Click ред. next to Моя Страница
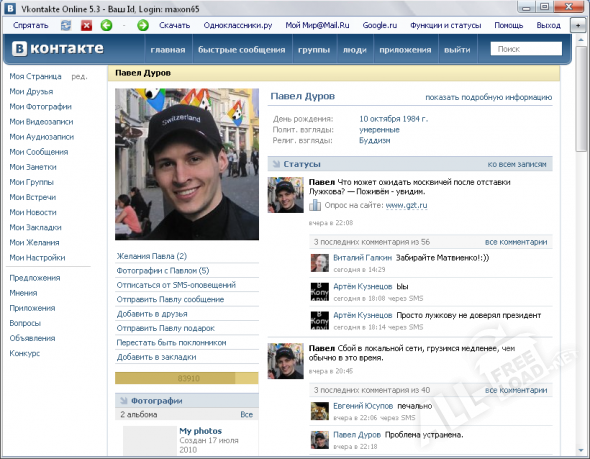The width and height of the screenshot is (590, 459). coord(79,77)
